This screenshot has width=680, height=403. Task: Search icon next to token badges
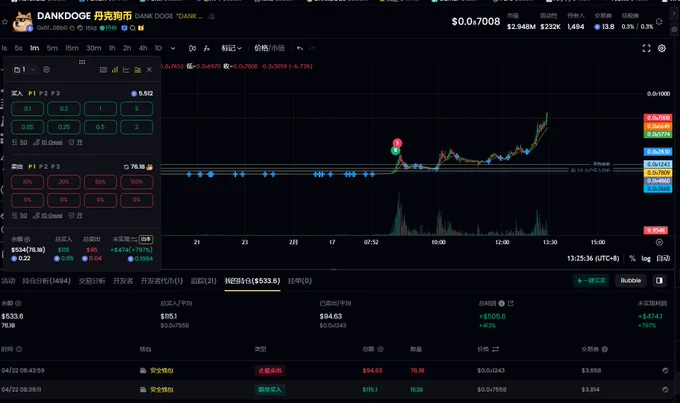pos(133,28)
